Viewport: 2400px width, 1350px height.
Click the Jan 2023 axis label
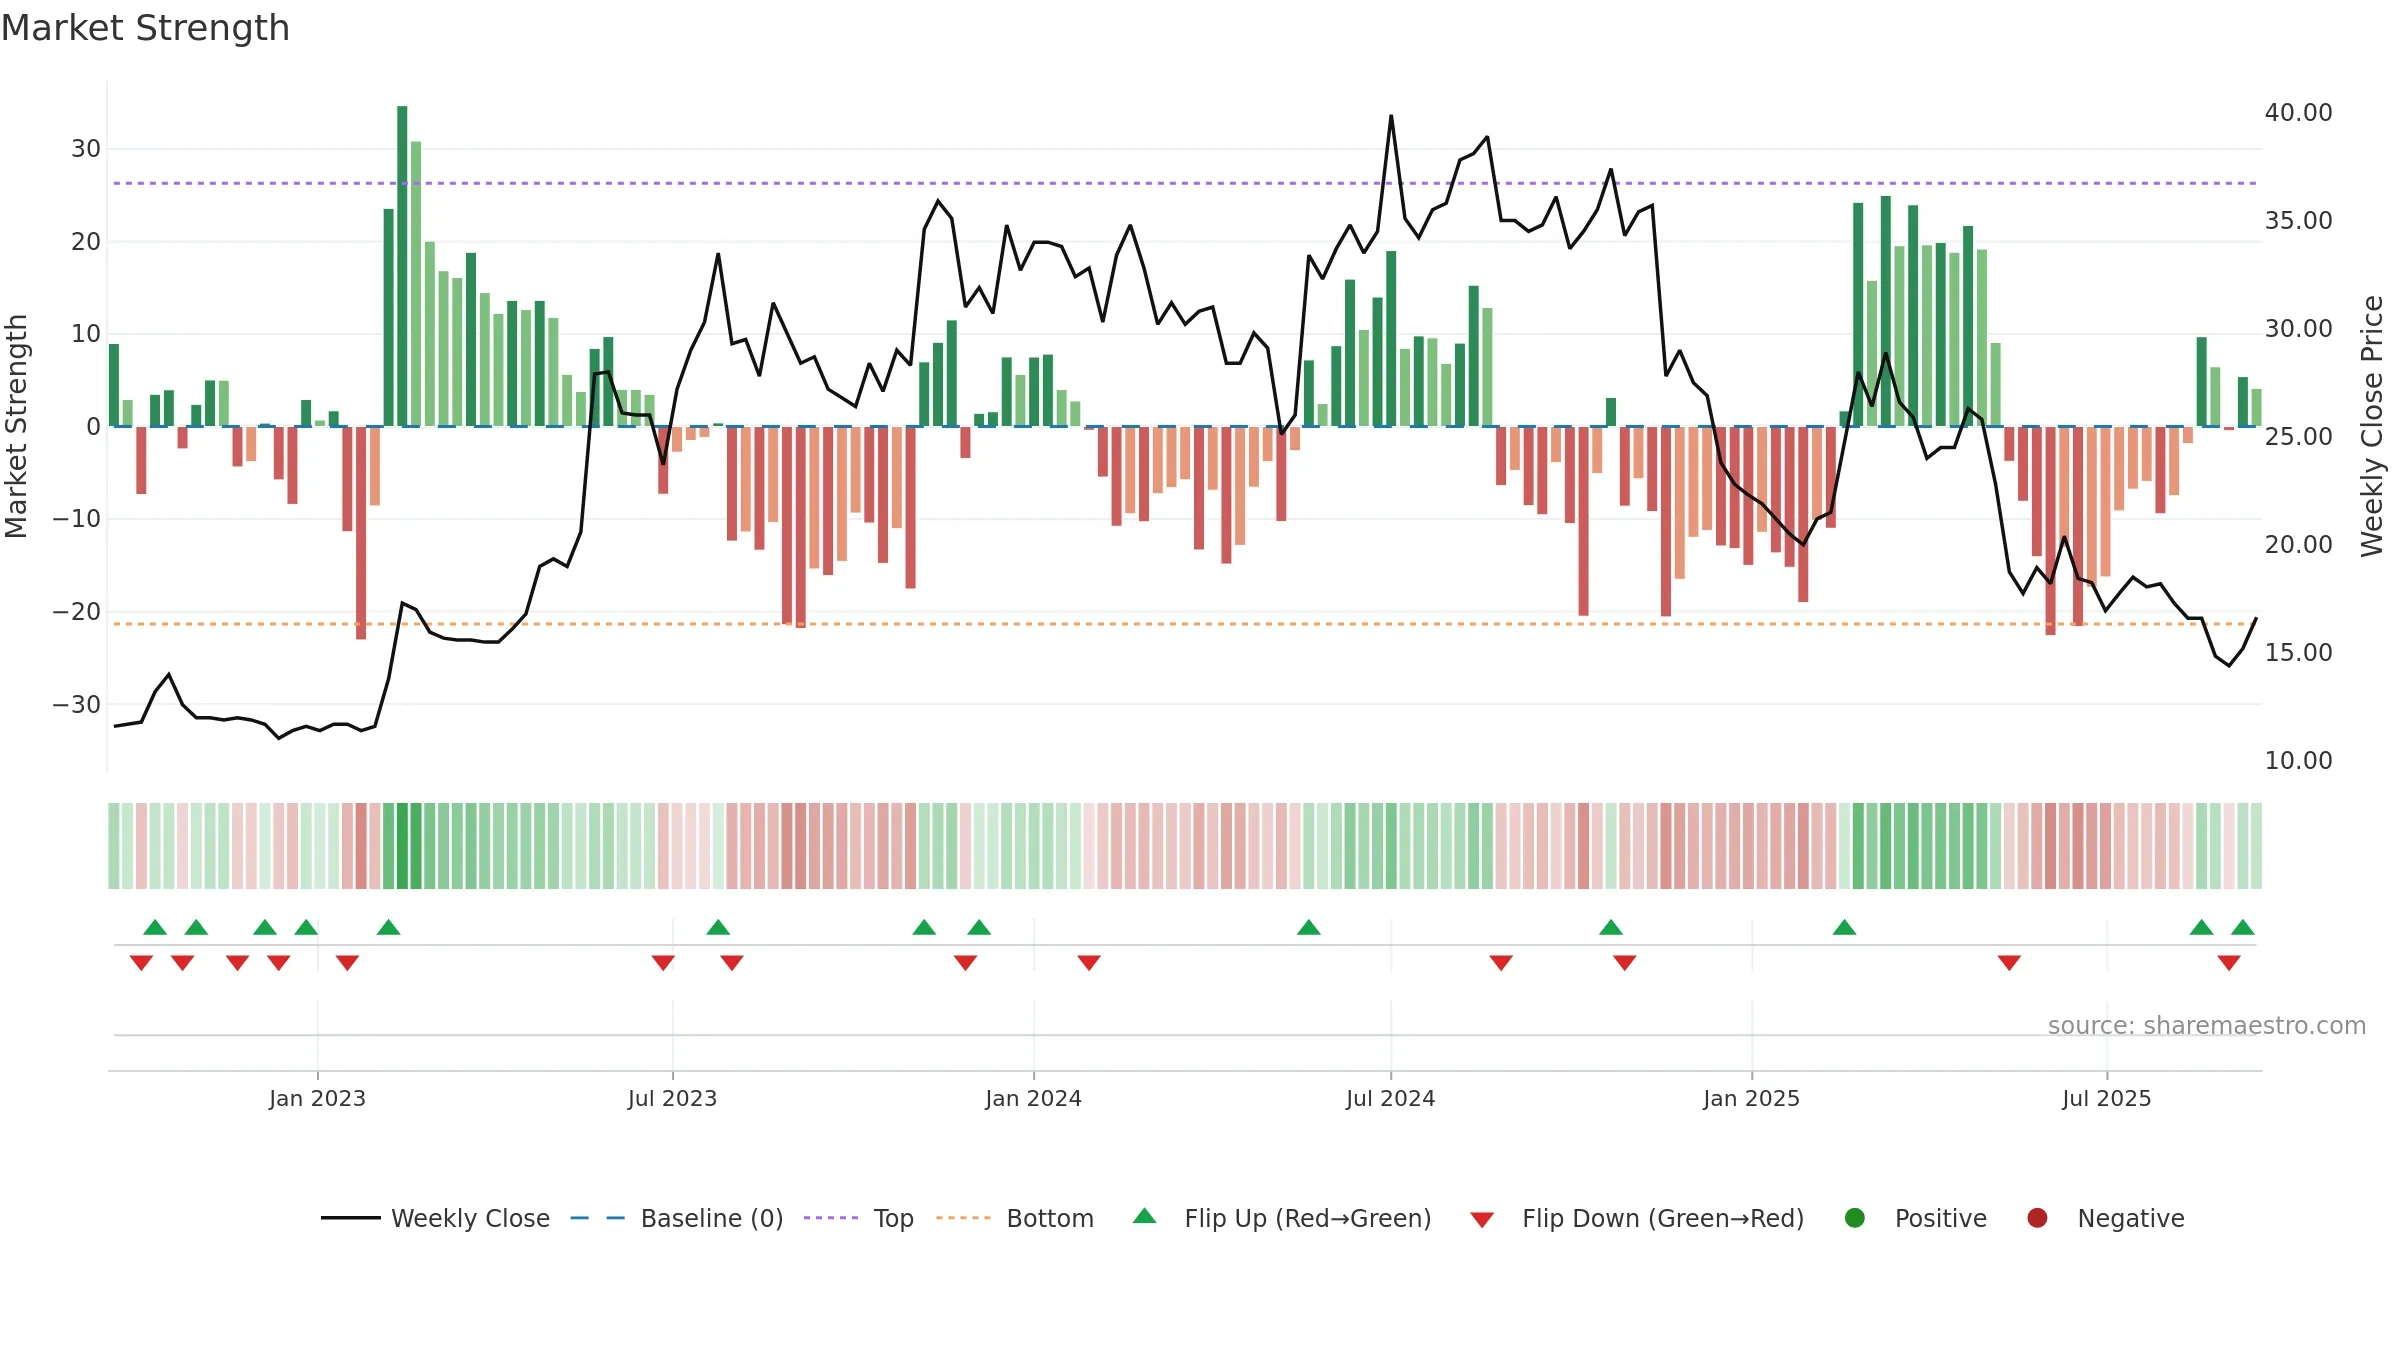coord(317,1098)
